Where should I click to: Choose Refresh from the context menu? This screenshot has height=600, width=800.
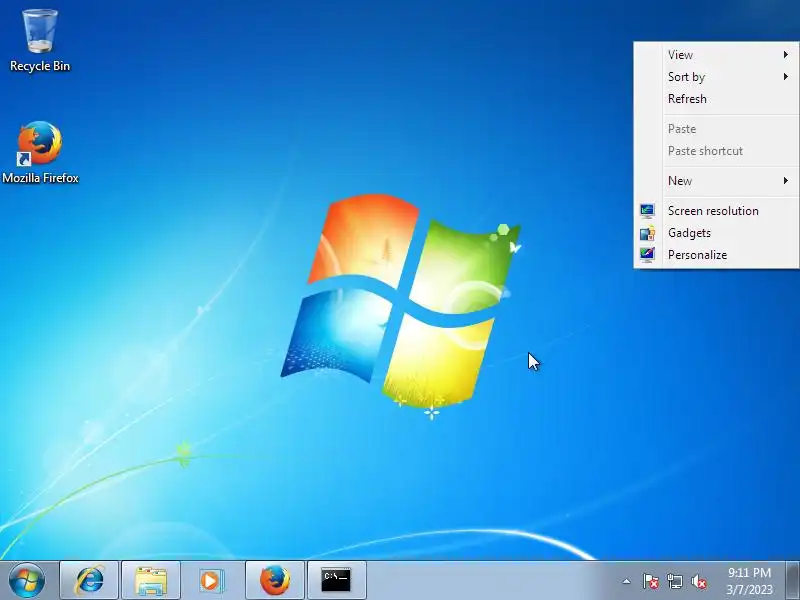(x=717, y=98)
